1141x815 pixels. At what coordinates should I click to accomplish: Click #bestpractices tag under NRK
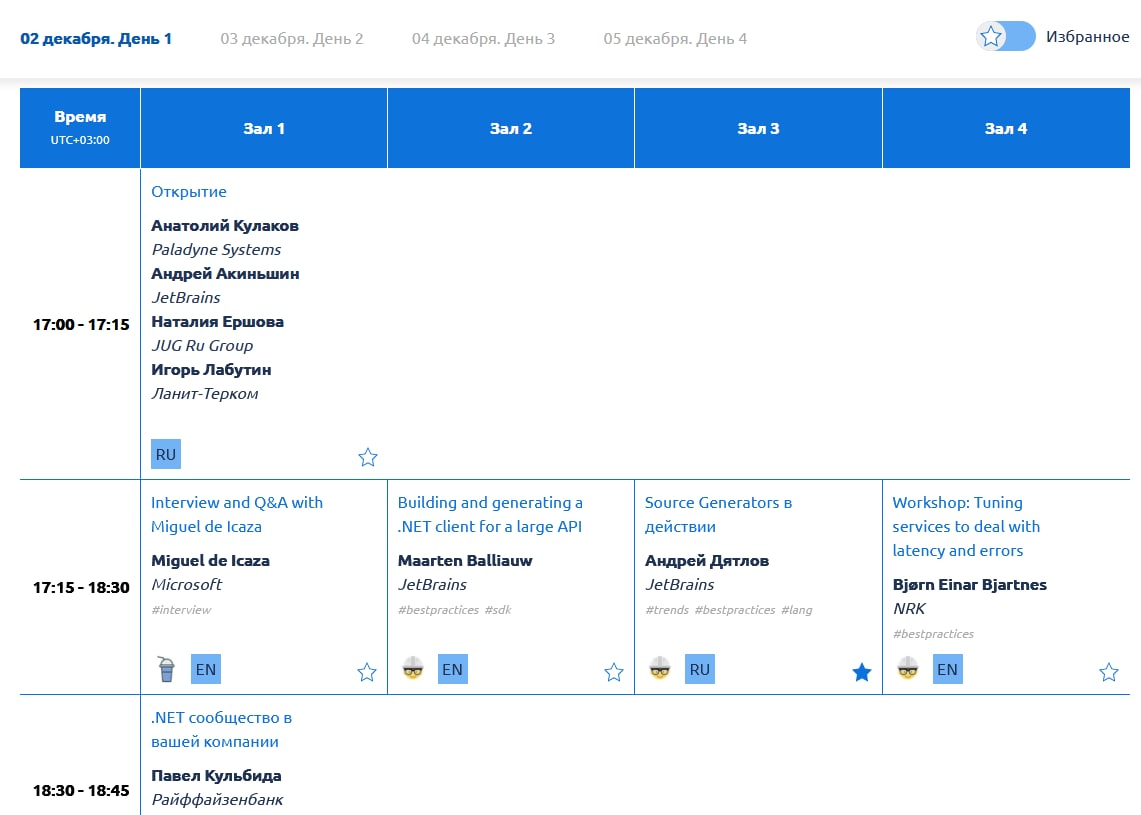point(934,634)
